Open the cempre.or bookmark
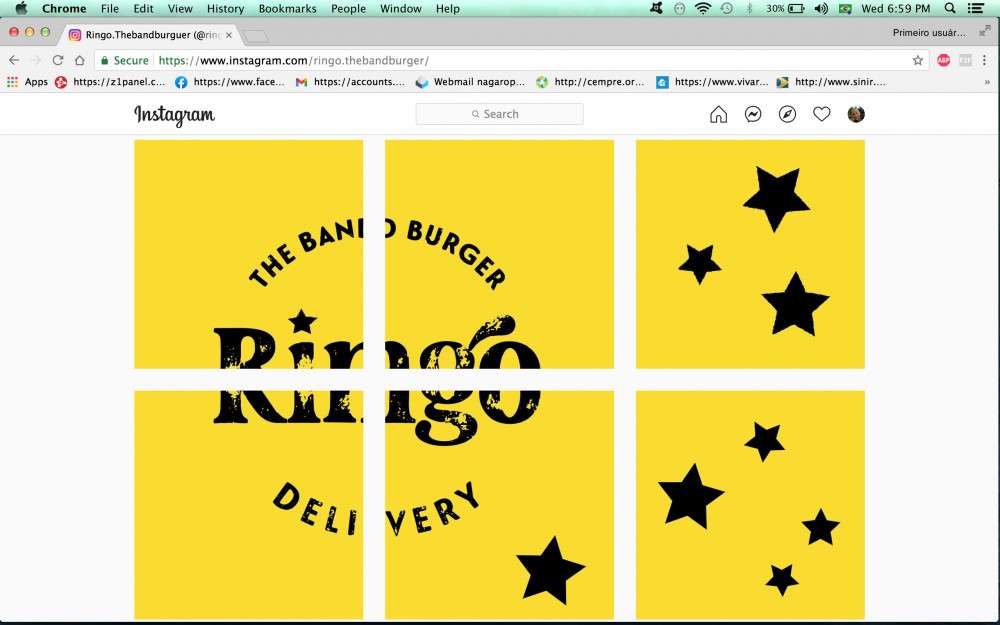1000x625 pixels. tap(590, 82)
